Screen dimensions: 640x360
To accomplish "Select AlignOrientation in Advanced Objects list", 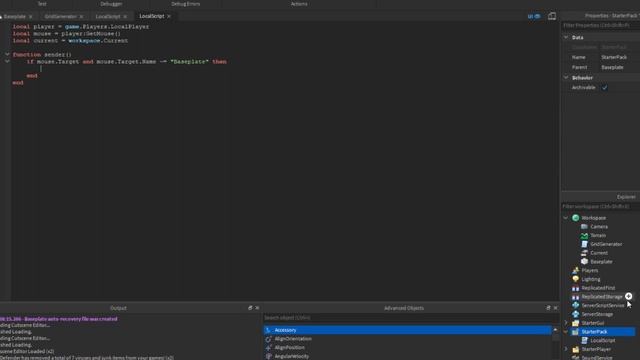I will [407, 339].
